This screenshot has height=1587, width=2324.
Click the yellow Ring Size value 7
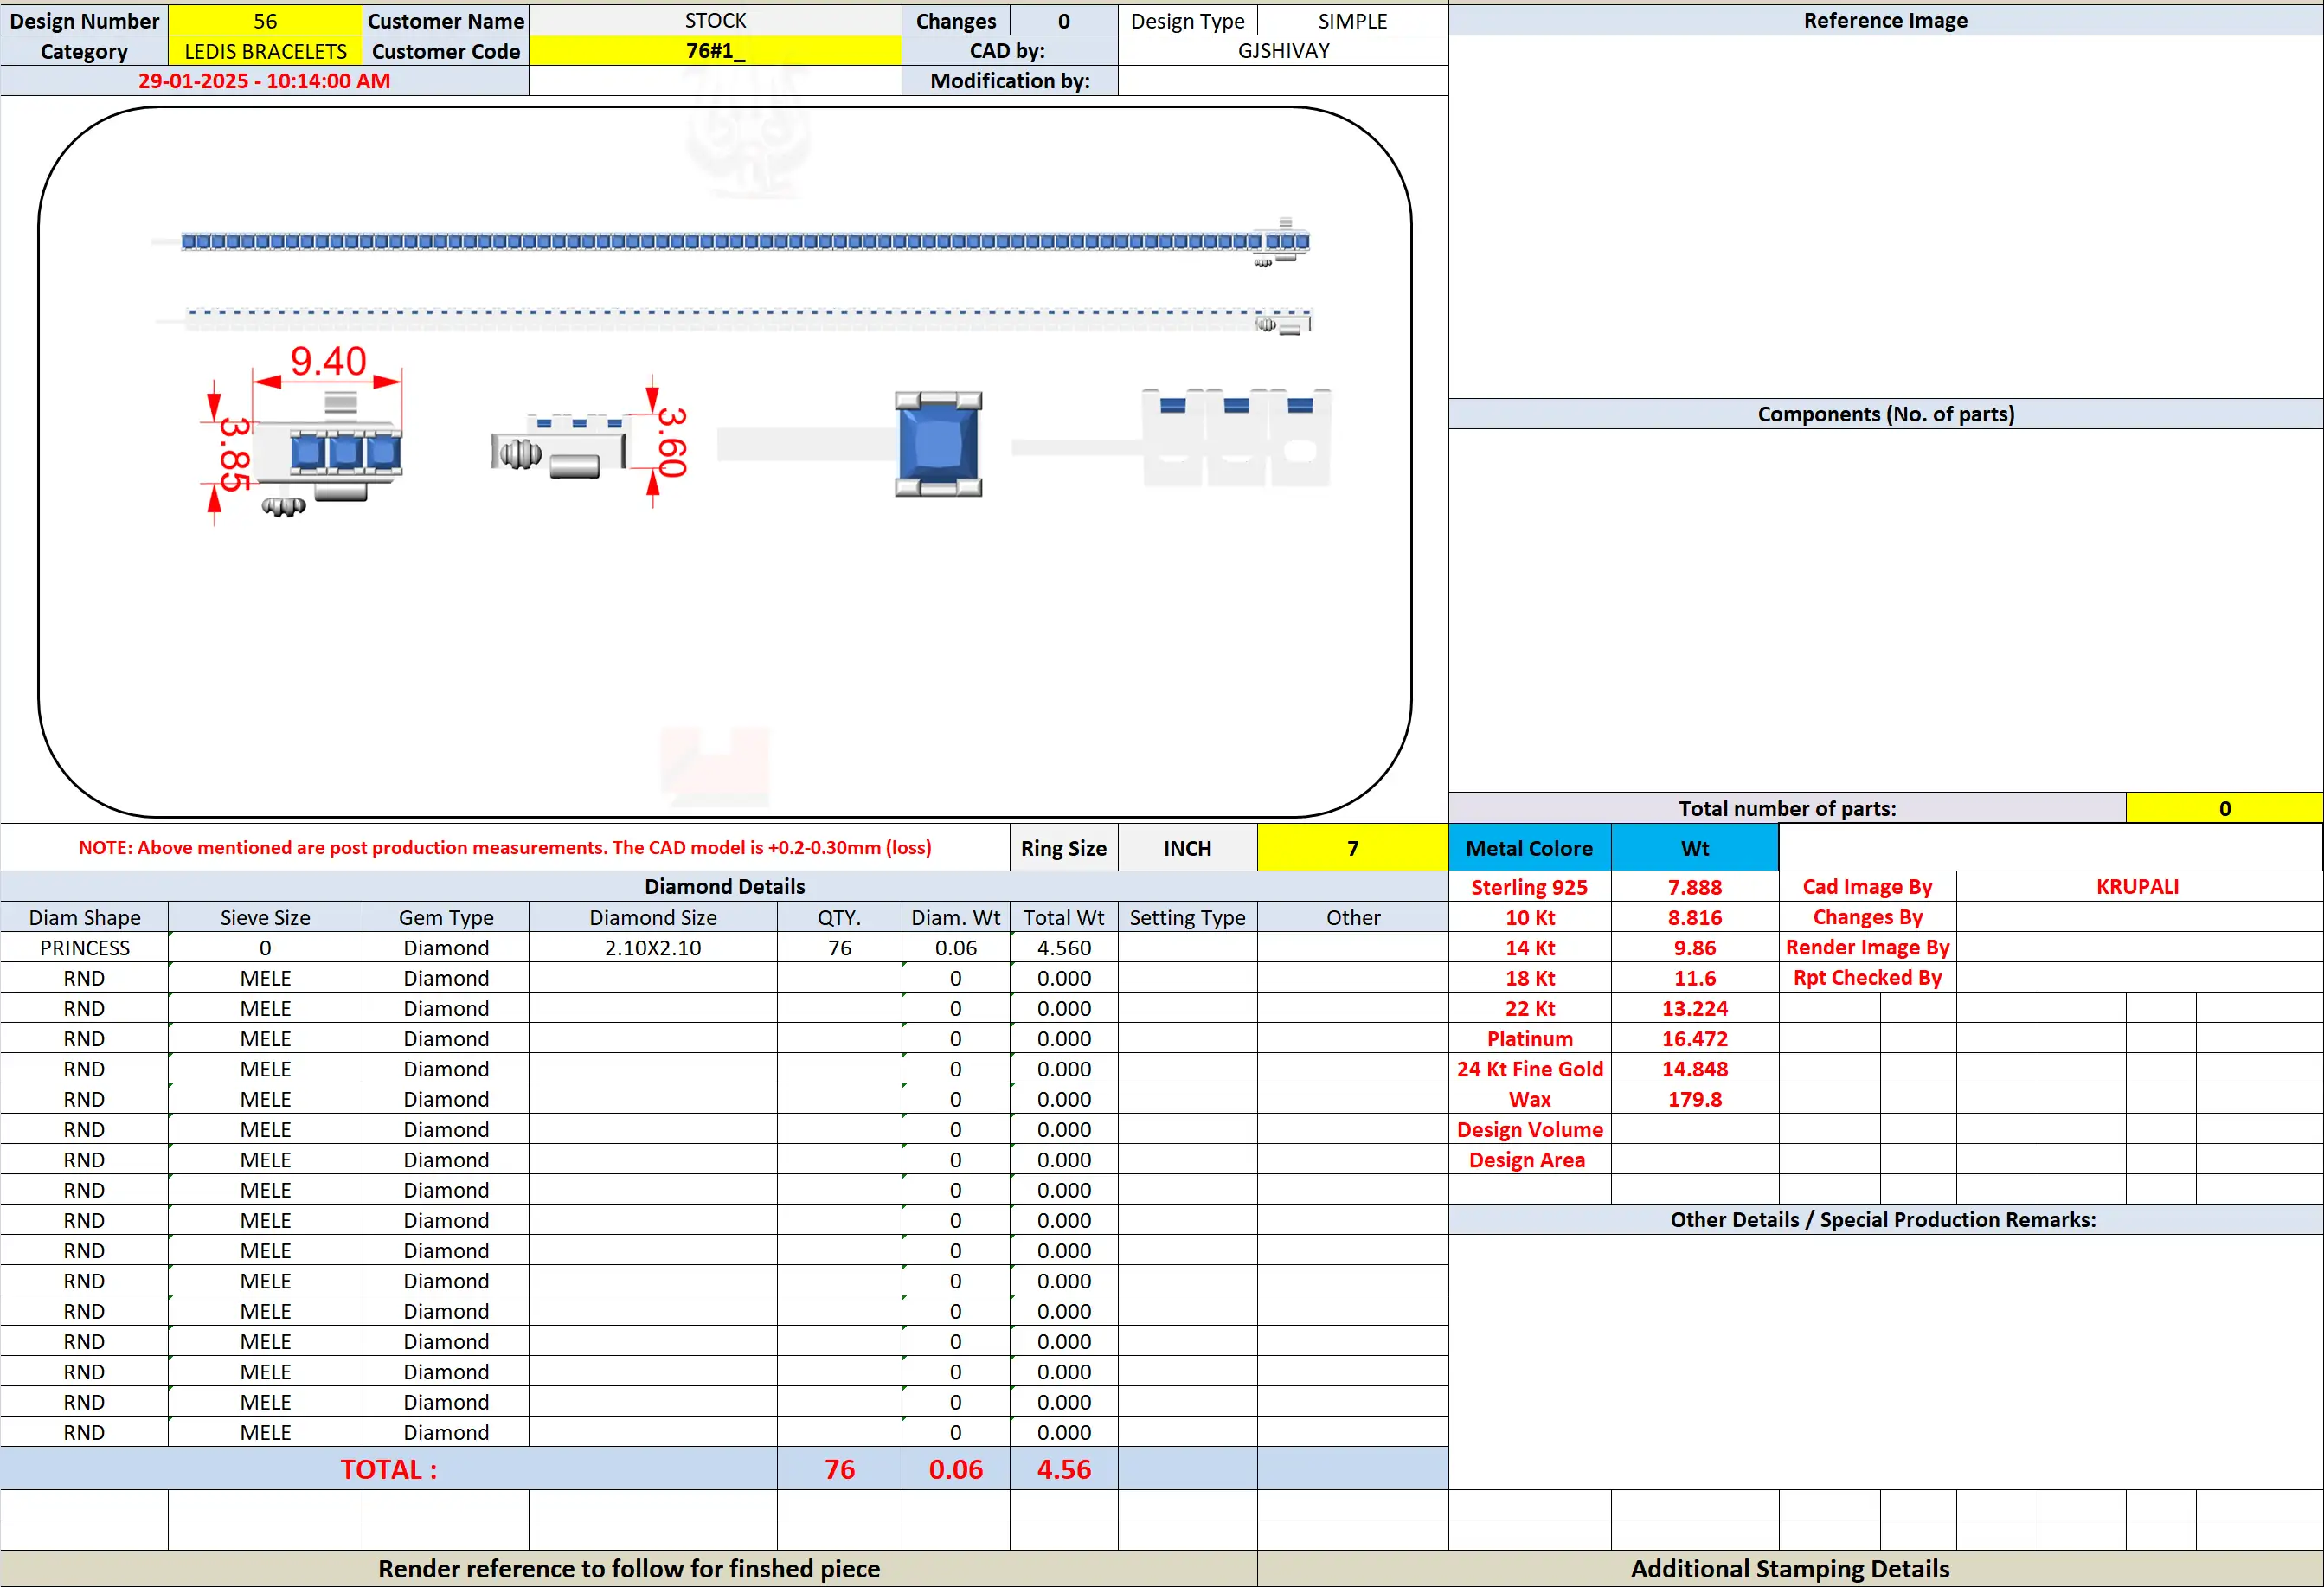[x=1352, y=848]
